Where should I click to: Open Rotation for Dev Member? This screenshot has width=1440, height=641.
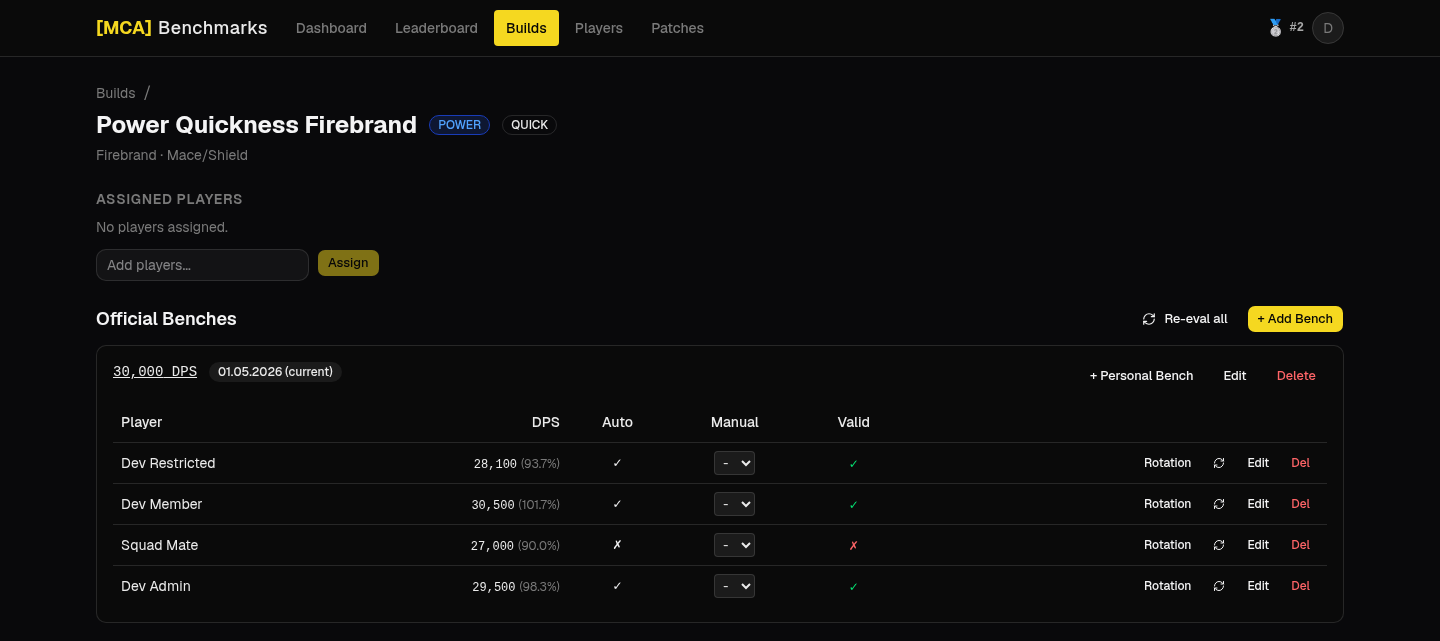1168,504
